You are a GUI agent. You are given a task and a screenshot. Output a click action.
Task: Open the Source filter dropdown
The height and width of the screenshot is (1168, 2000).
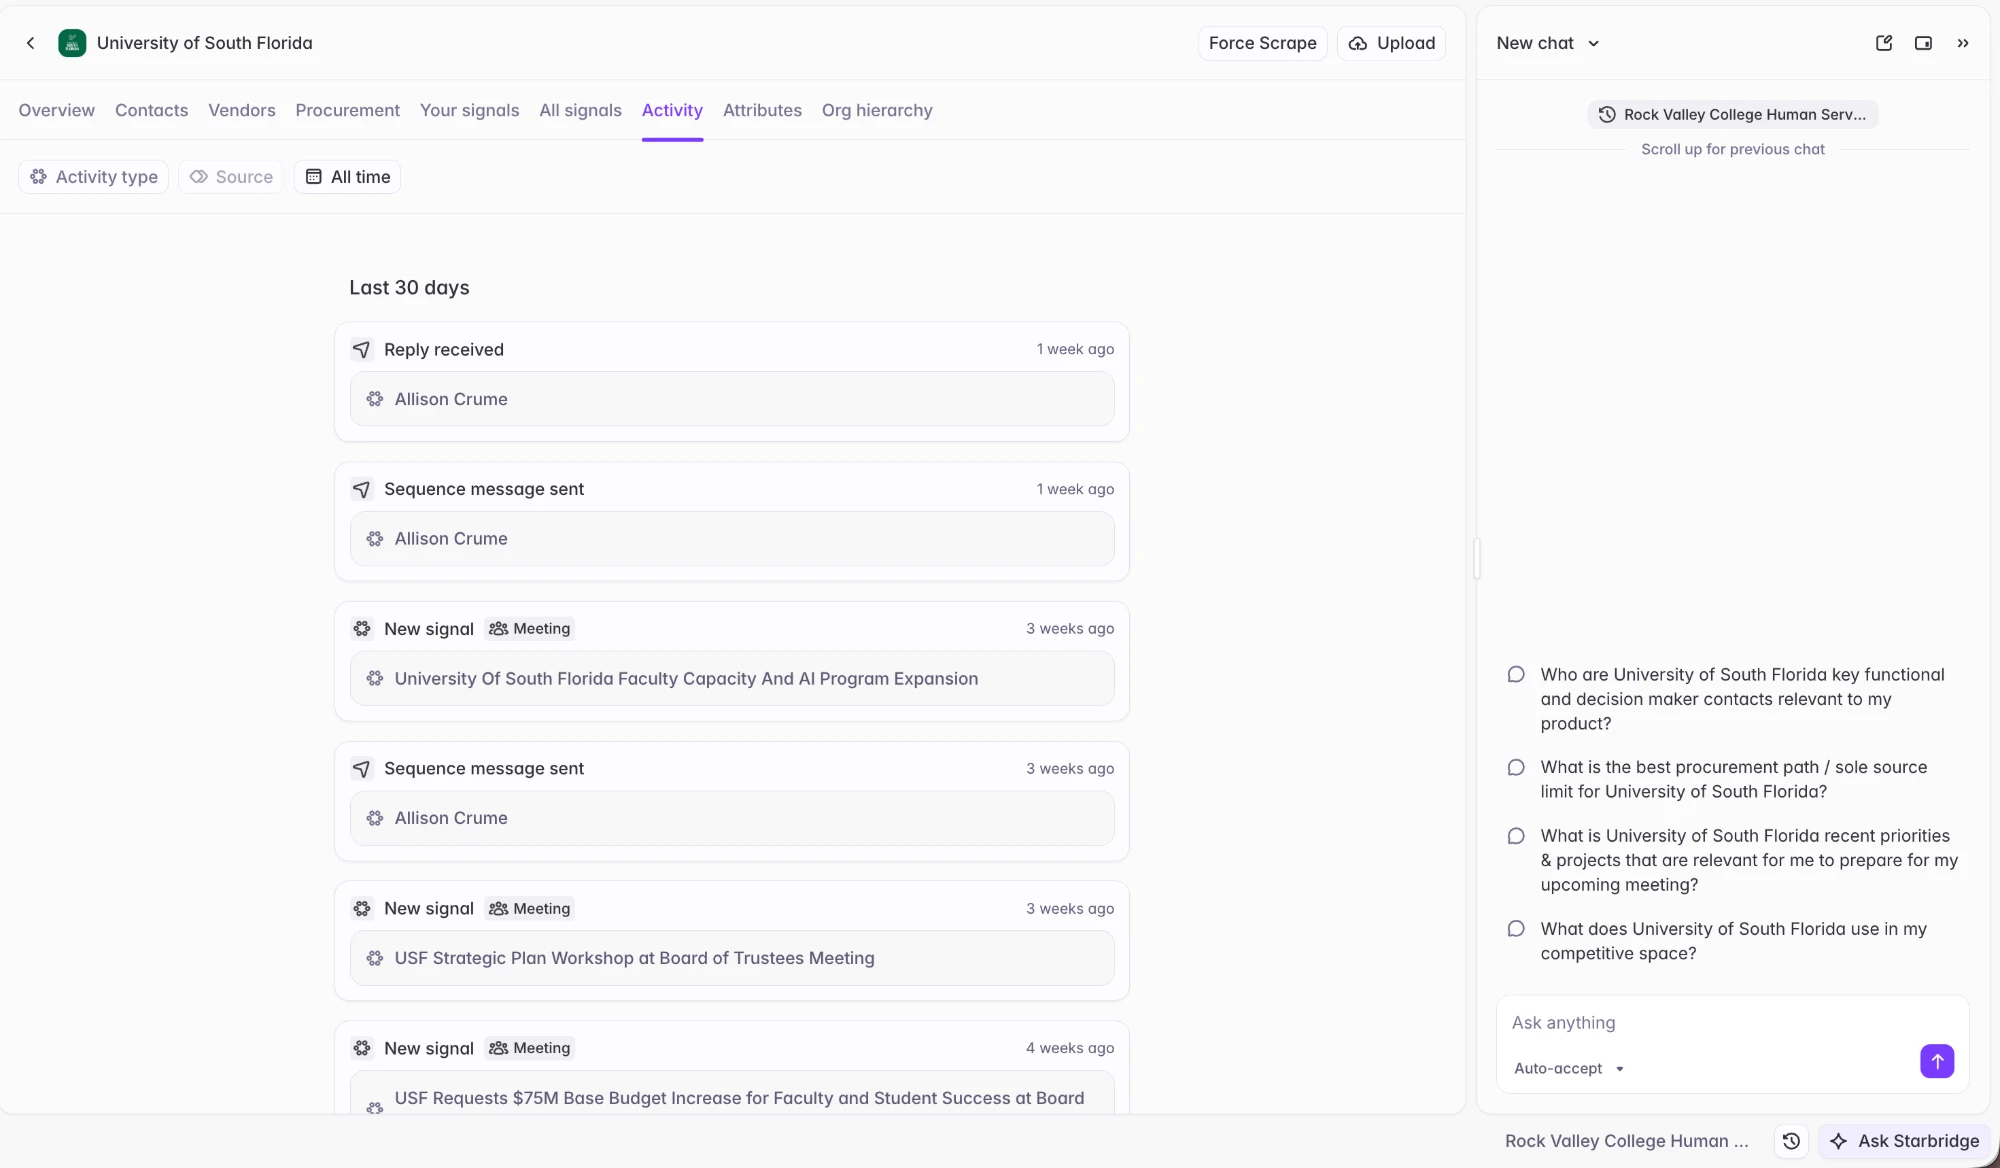pyautogui.click(x=231, y=177)
